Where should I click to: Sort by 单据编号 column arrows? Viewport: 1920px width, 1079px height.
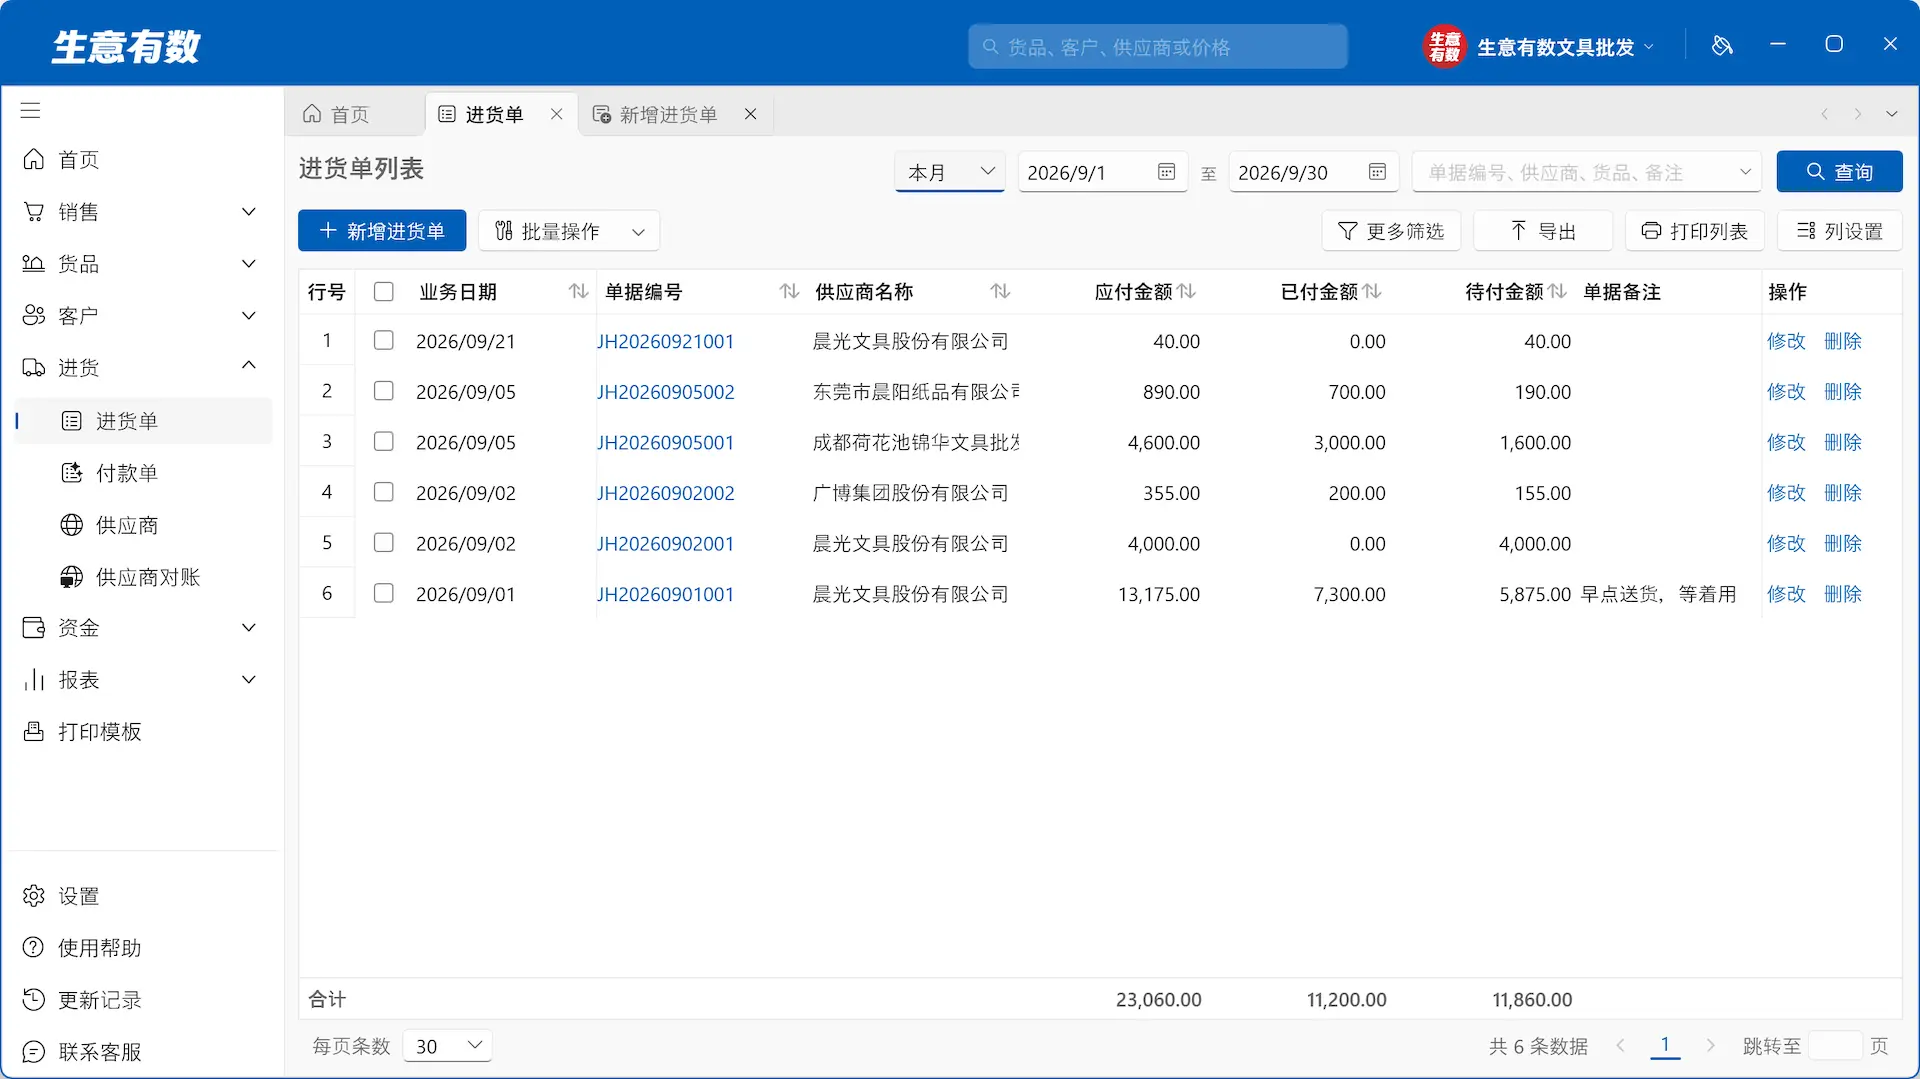tap(789, 291)
